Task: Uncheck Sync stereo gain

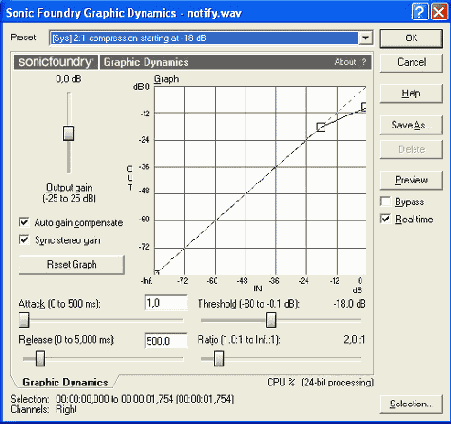Action: click(x=24, y=240)
